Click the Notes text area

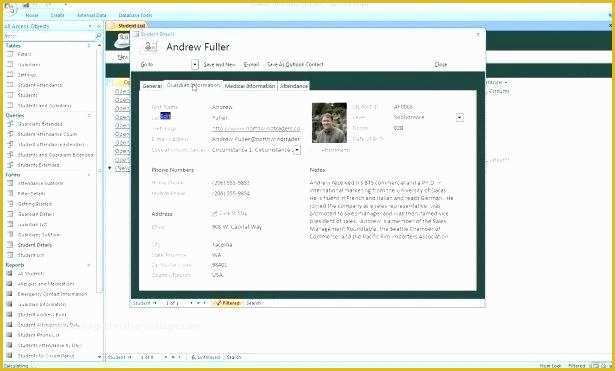(383, 210)
